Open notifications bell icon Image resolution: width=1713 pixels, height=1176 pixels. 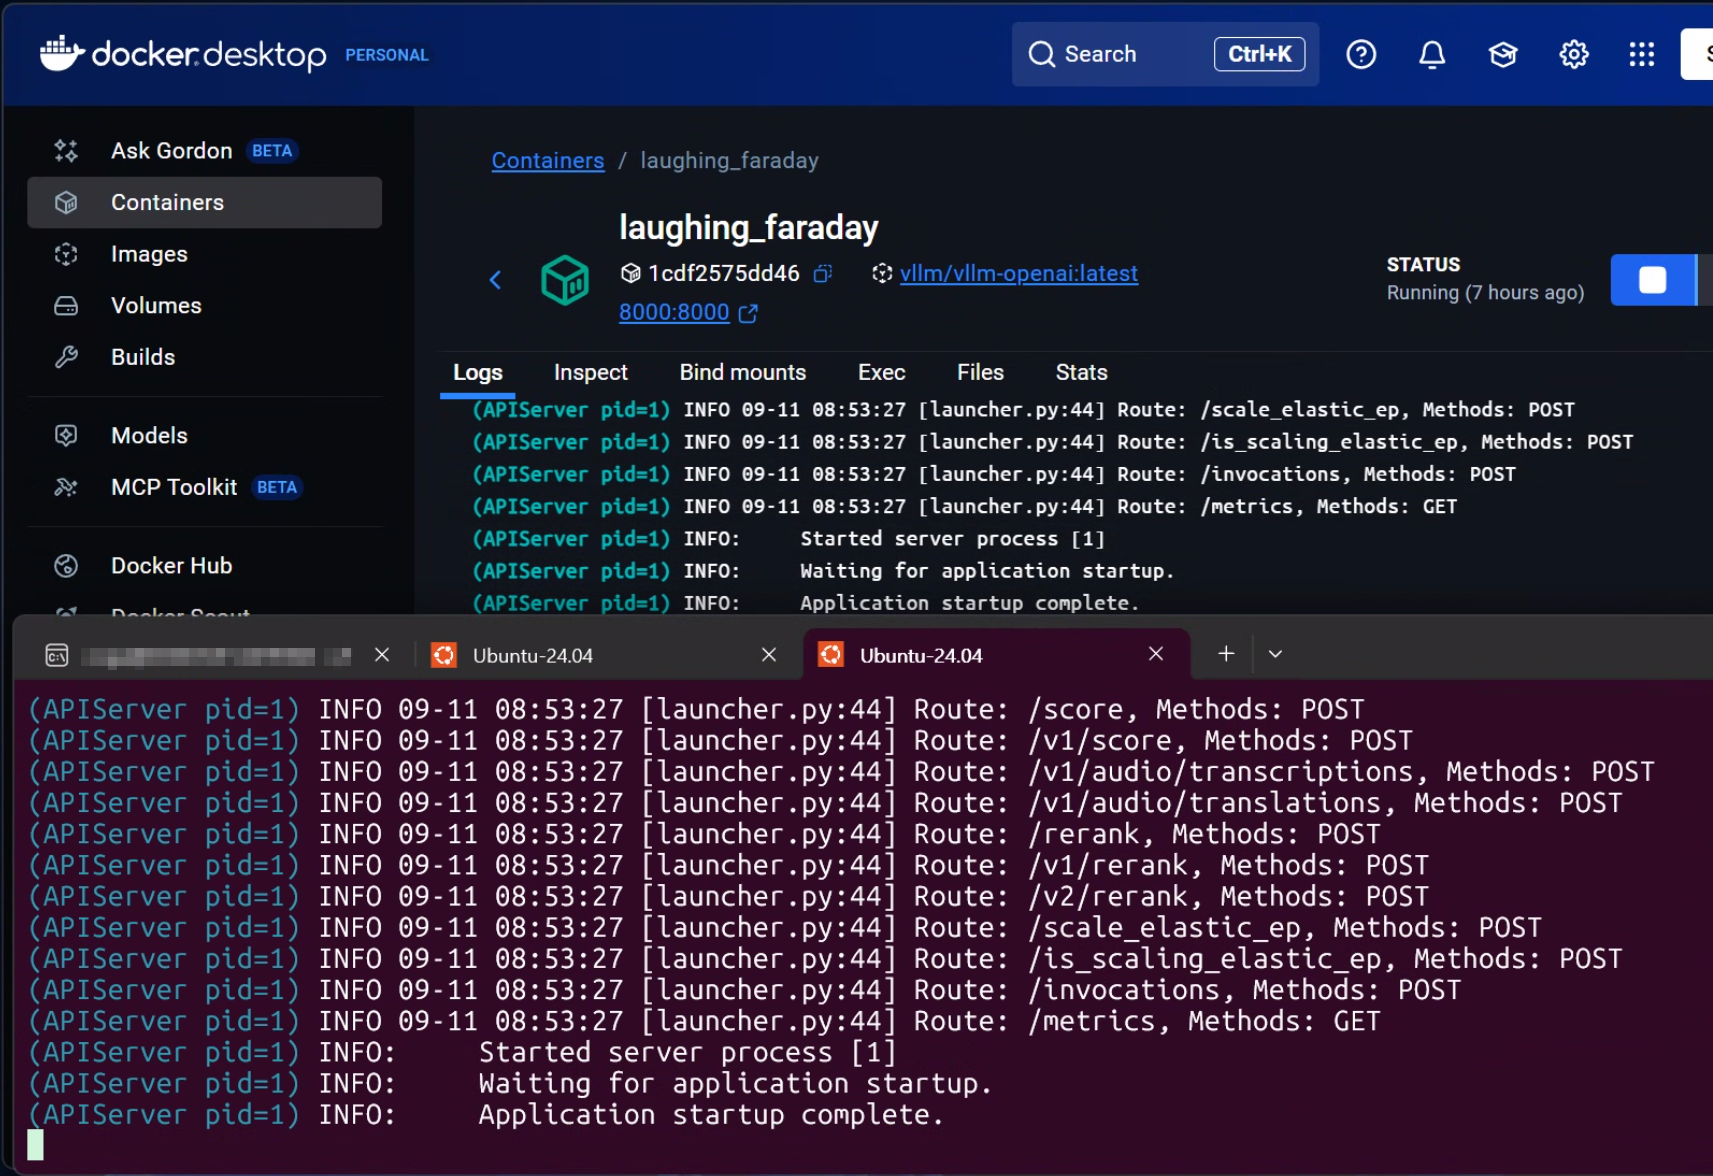tap(1432, 54)
